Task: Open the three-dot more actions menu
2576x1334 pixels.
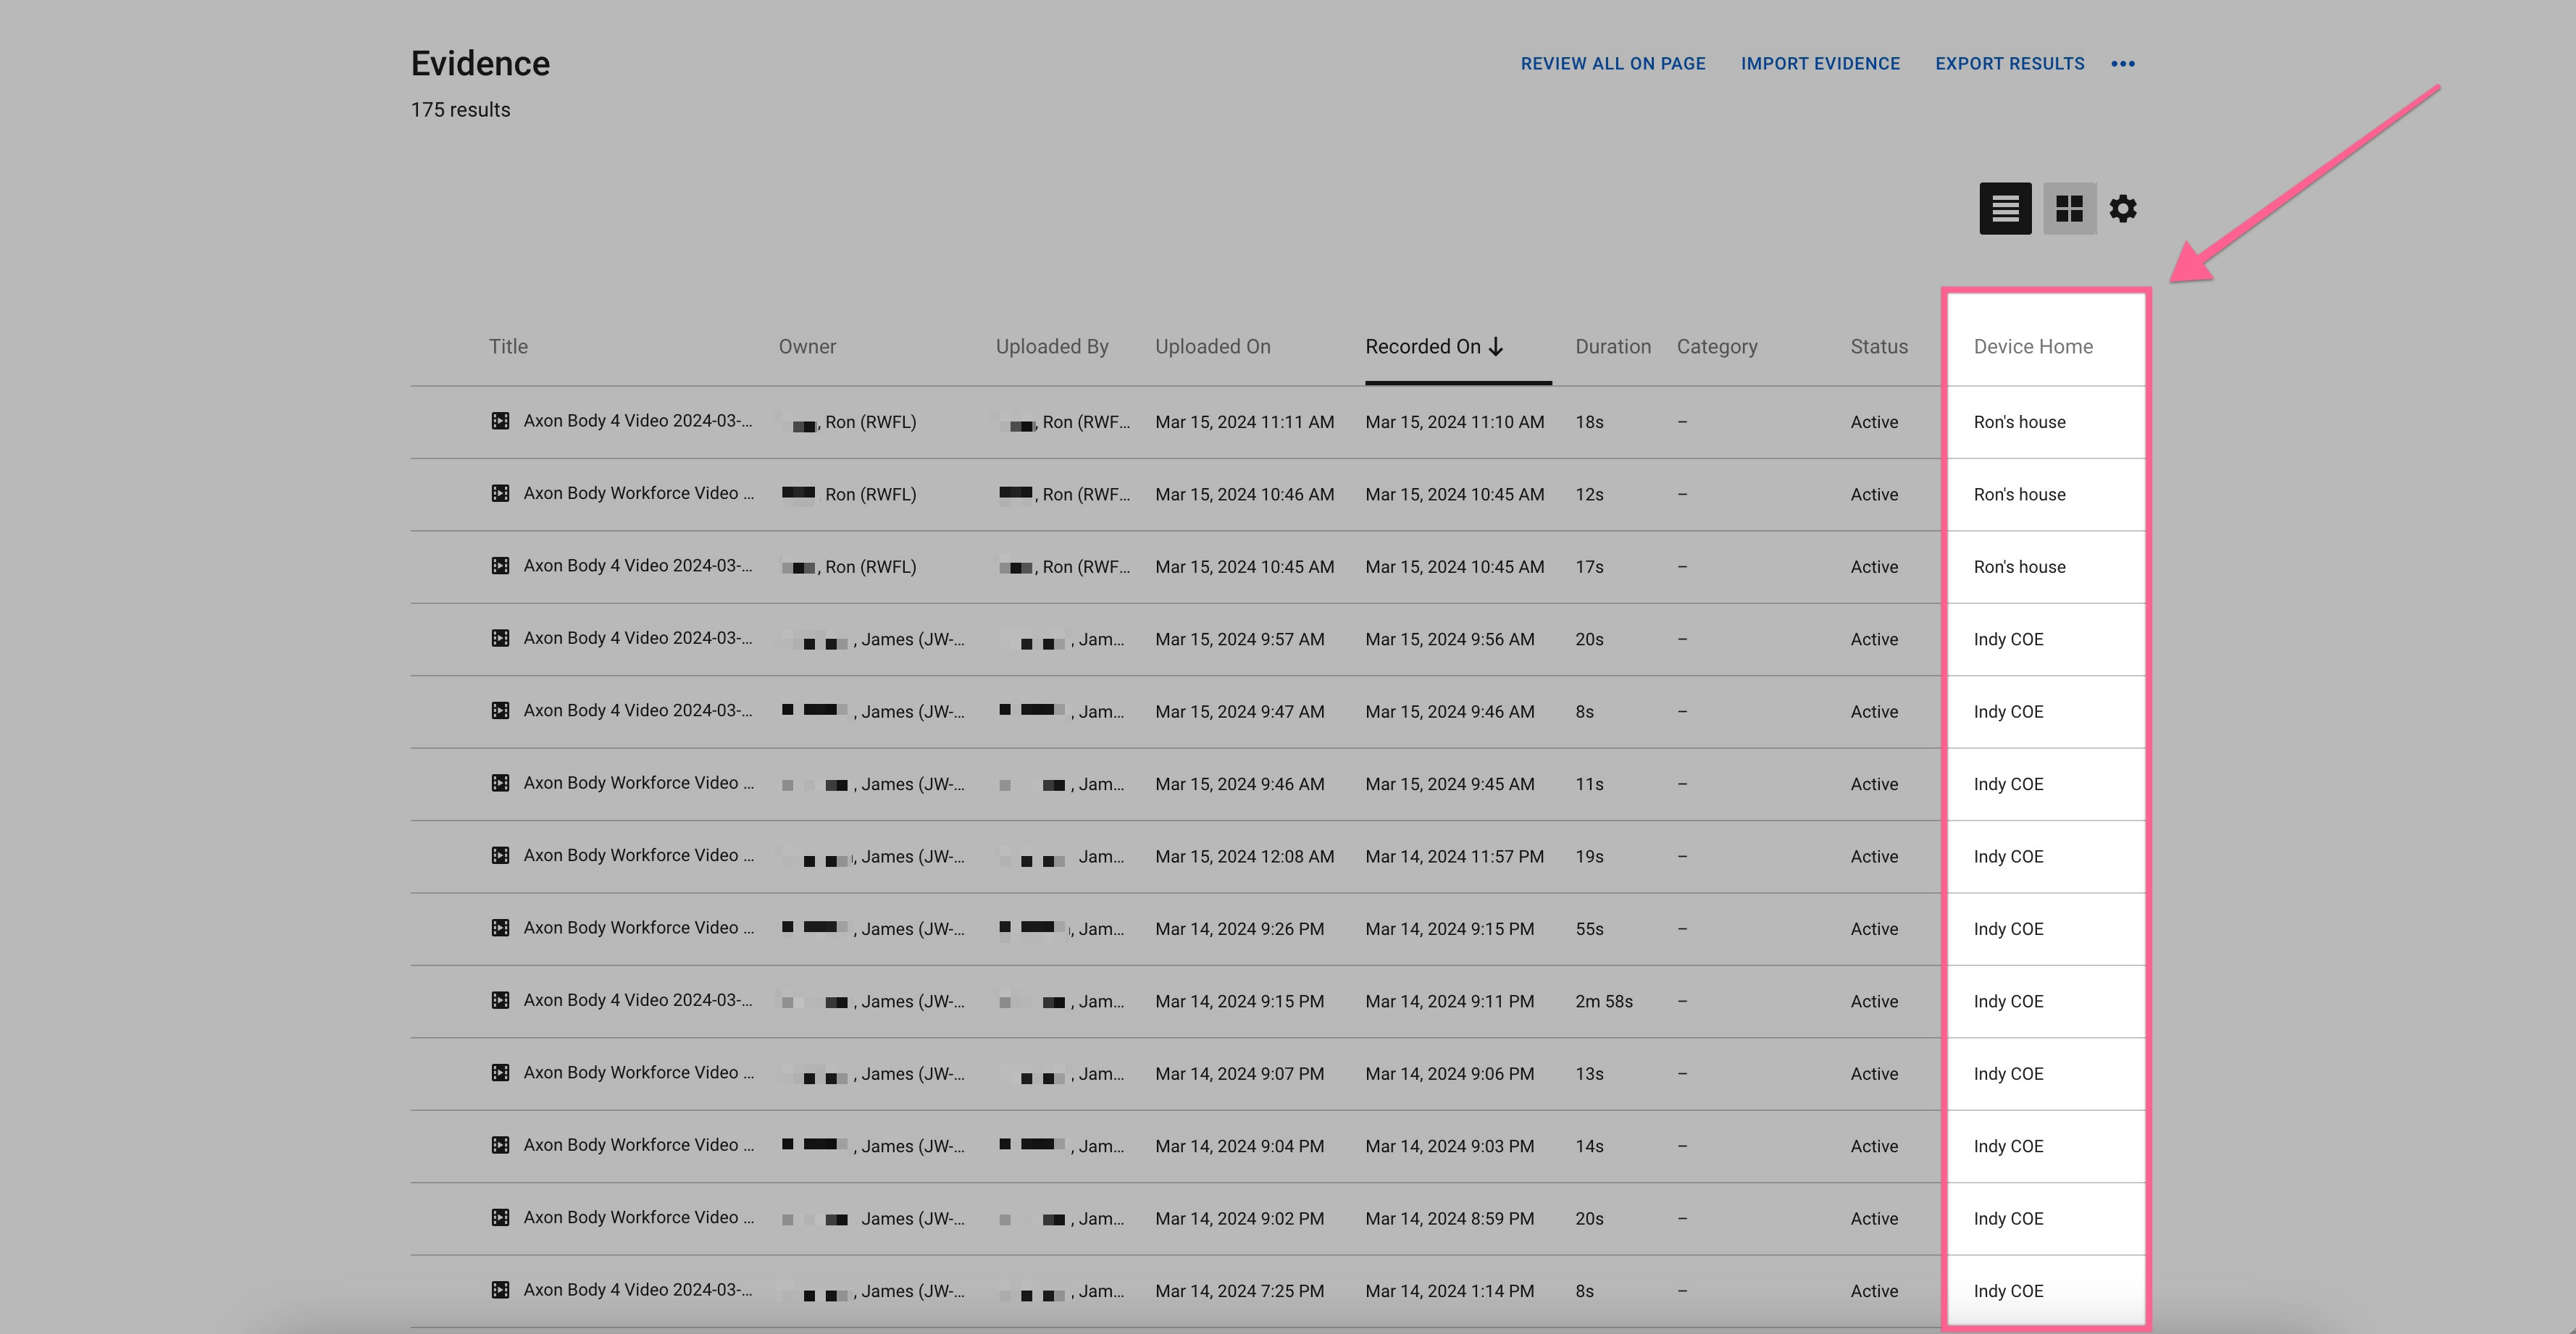Action: [2123, 64]
